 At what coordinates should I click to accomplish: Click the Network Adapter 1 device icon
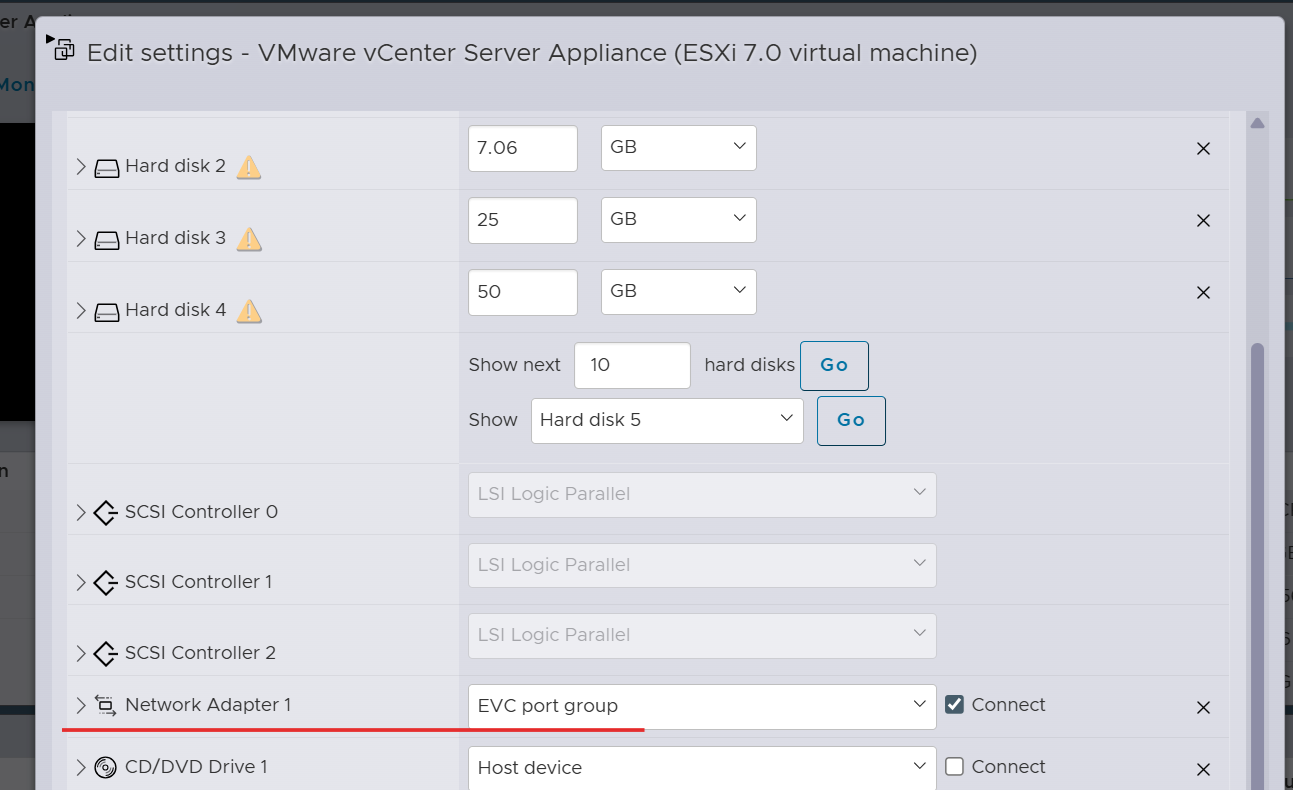(105, 706)
